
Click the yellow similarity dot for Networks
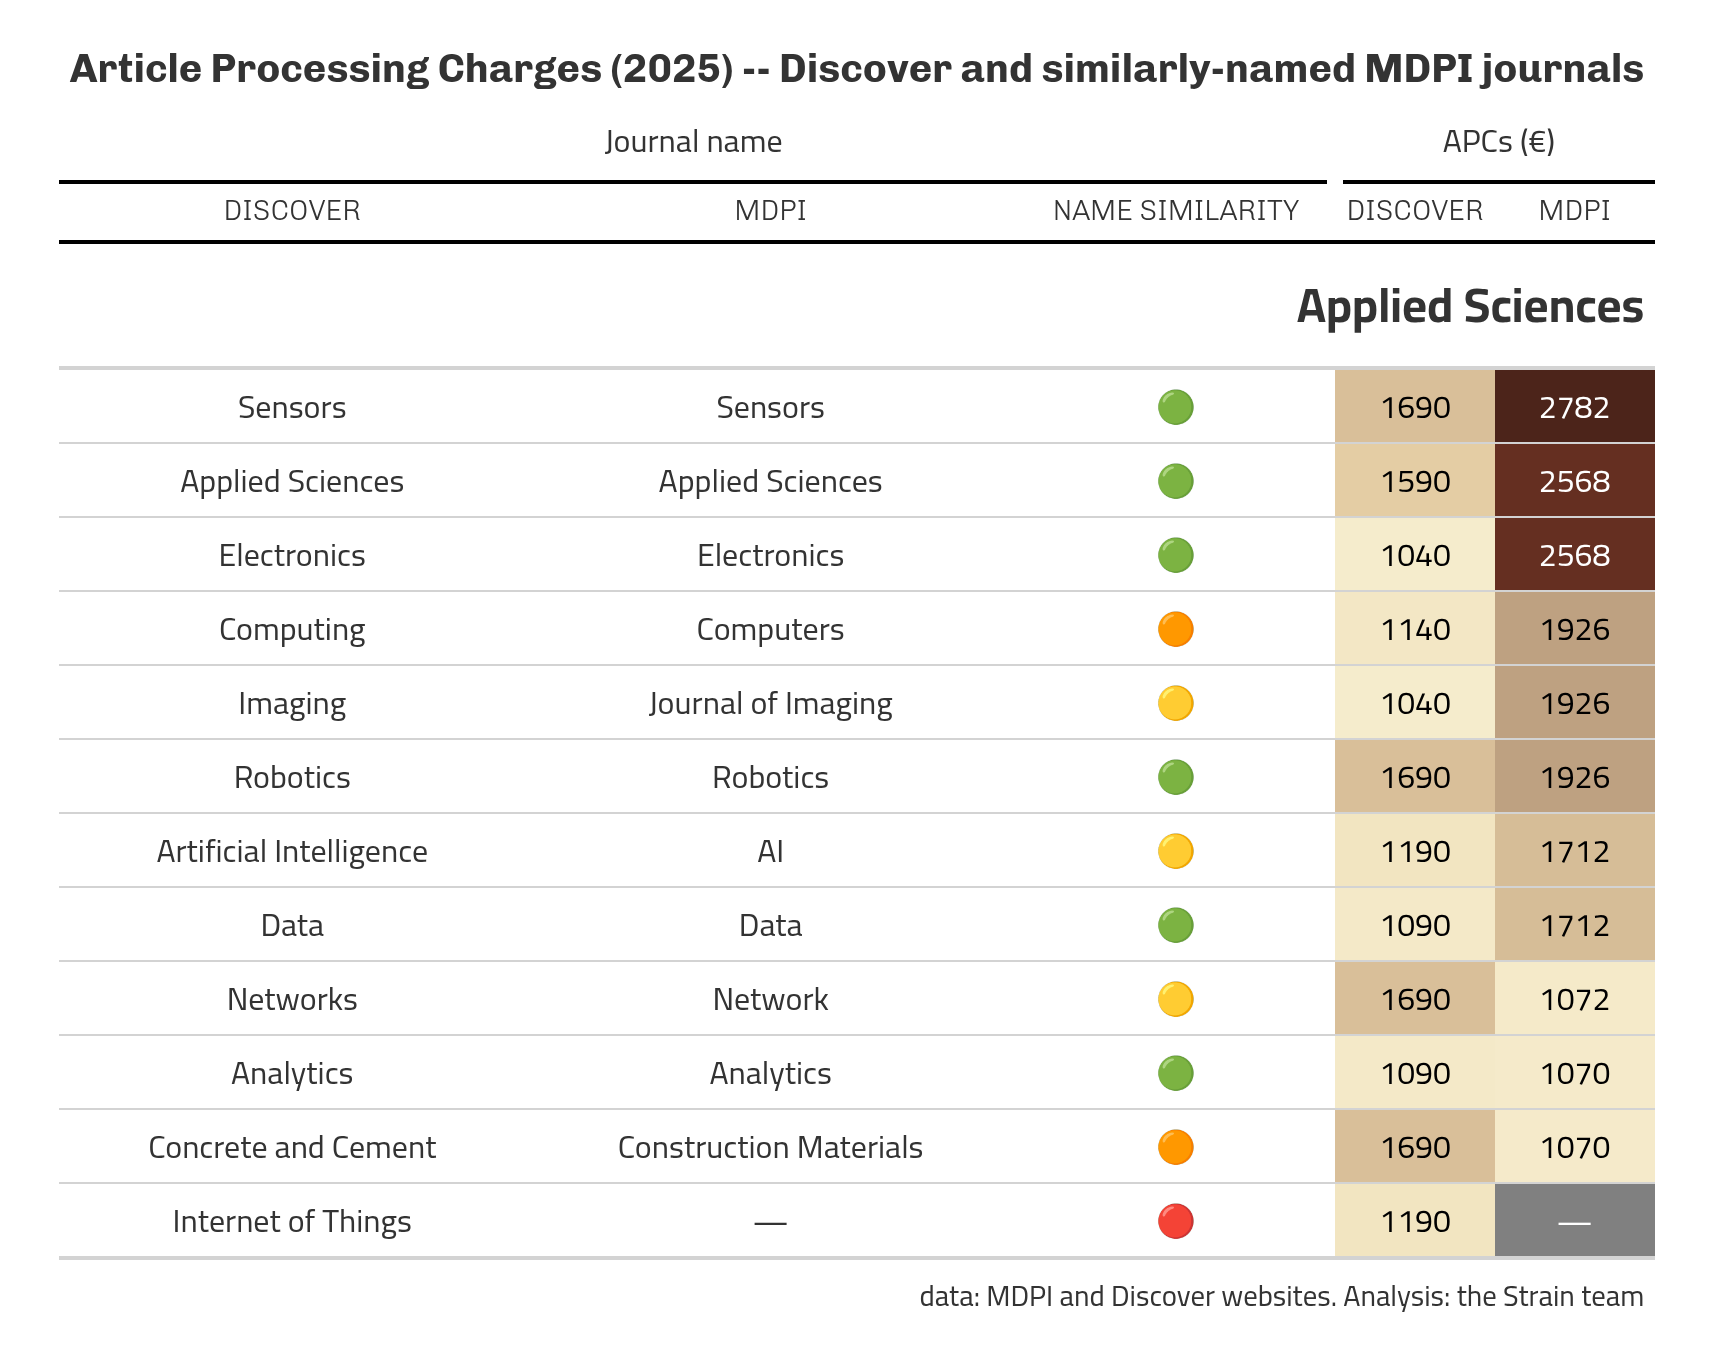click(1175, 999)
